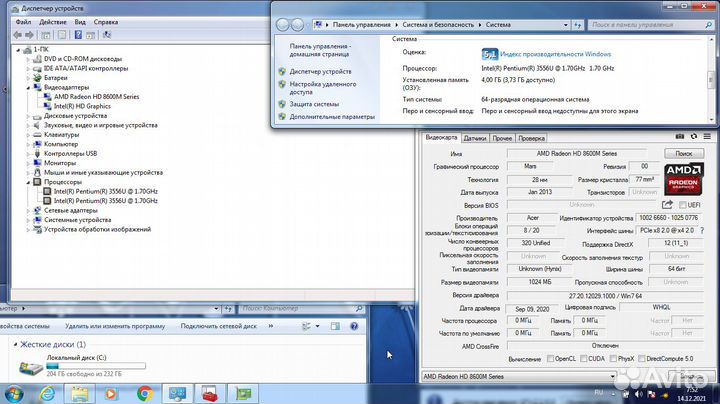The width and height of the screenshot is (720, 404).
Task: Expand Контроллеры USB node
Action: [28, 154]
